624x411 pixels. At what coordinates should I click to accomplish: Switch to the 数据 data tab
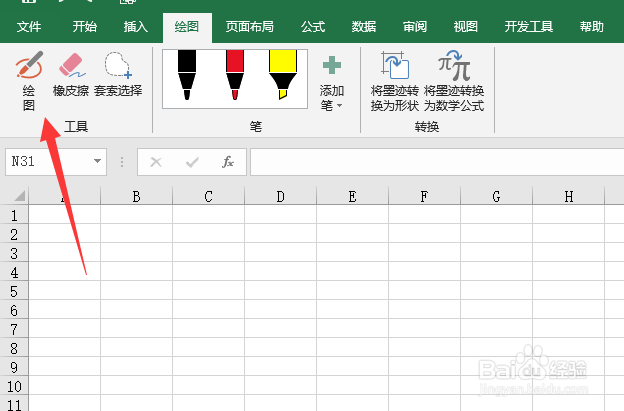pos(364,27)
